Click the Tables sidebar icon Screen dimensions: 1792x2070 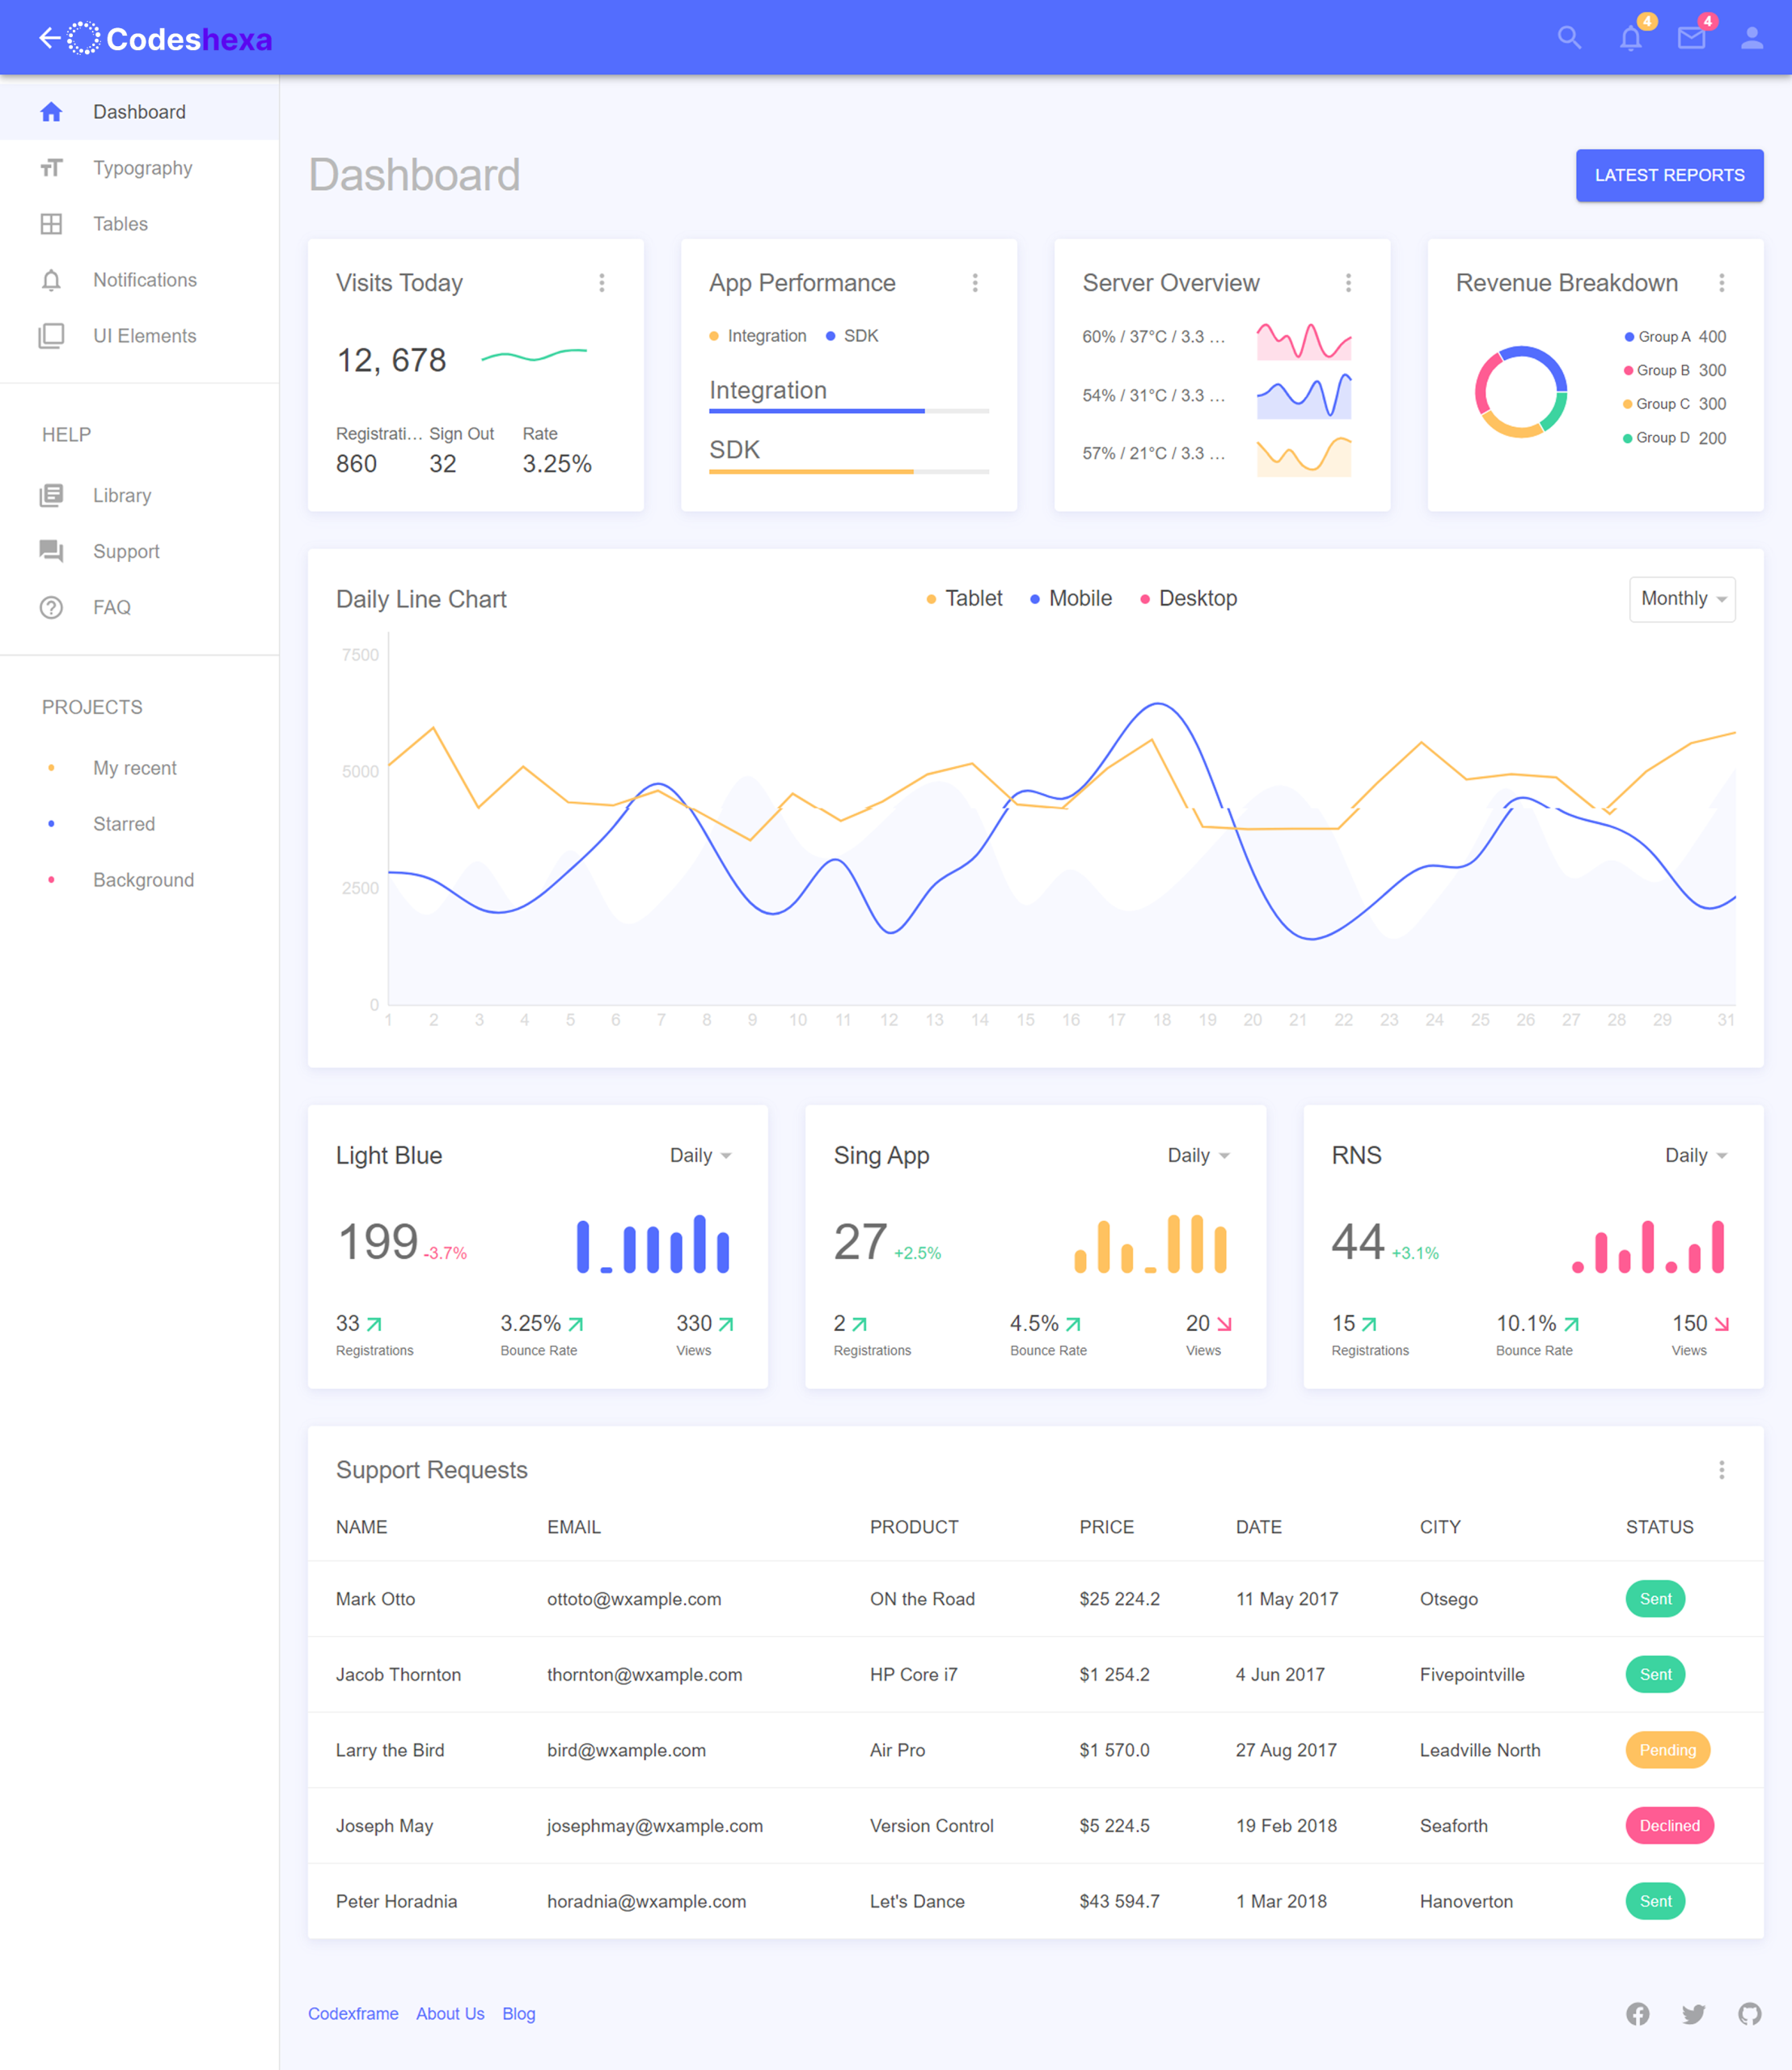(x=52, y=223)
